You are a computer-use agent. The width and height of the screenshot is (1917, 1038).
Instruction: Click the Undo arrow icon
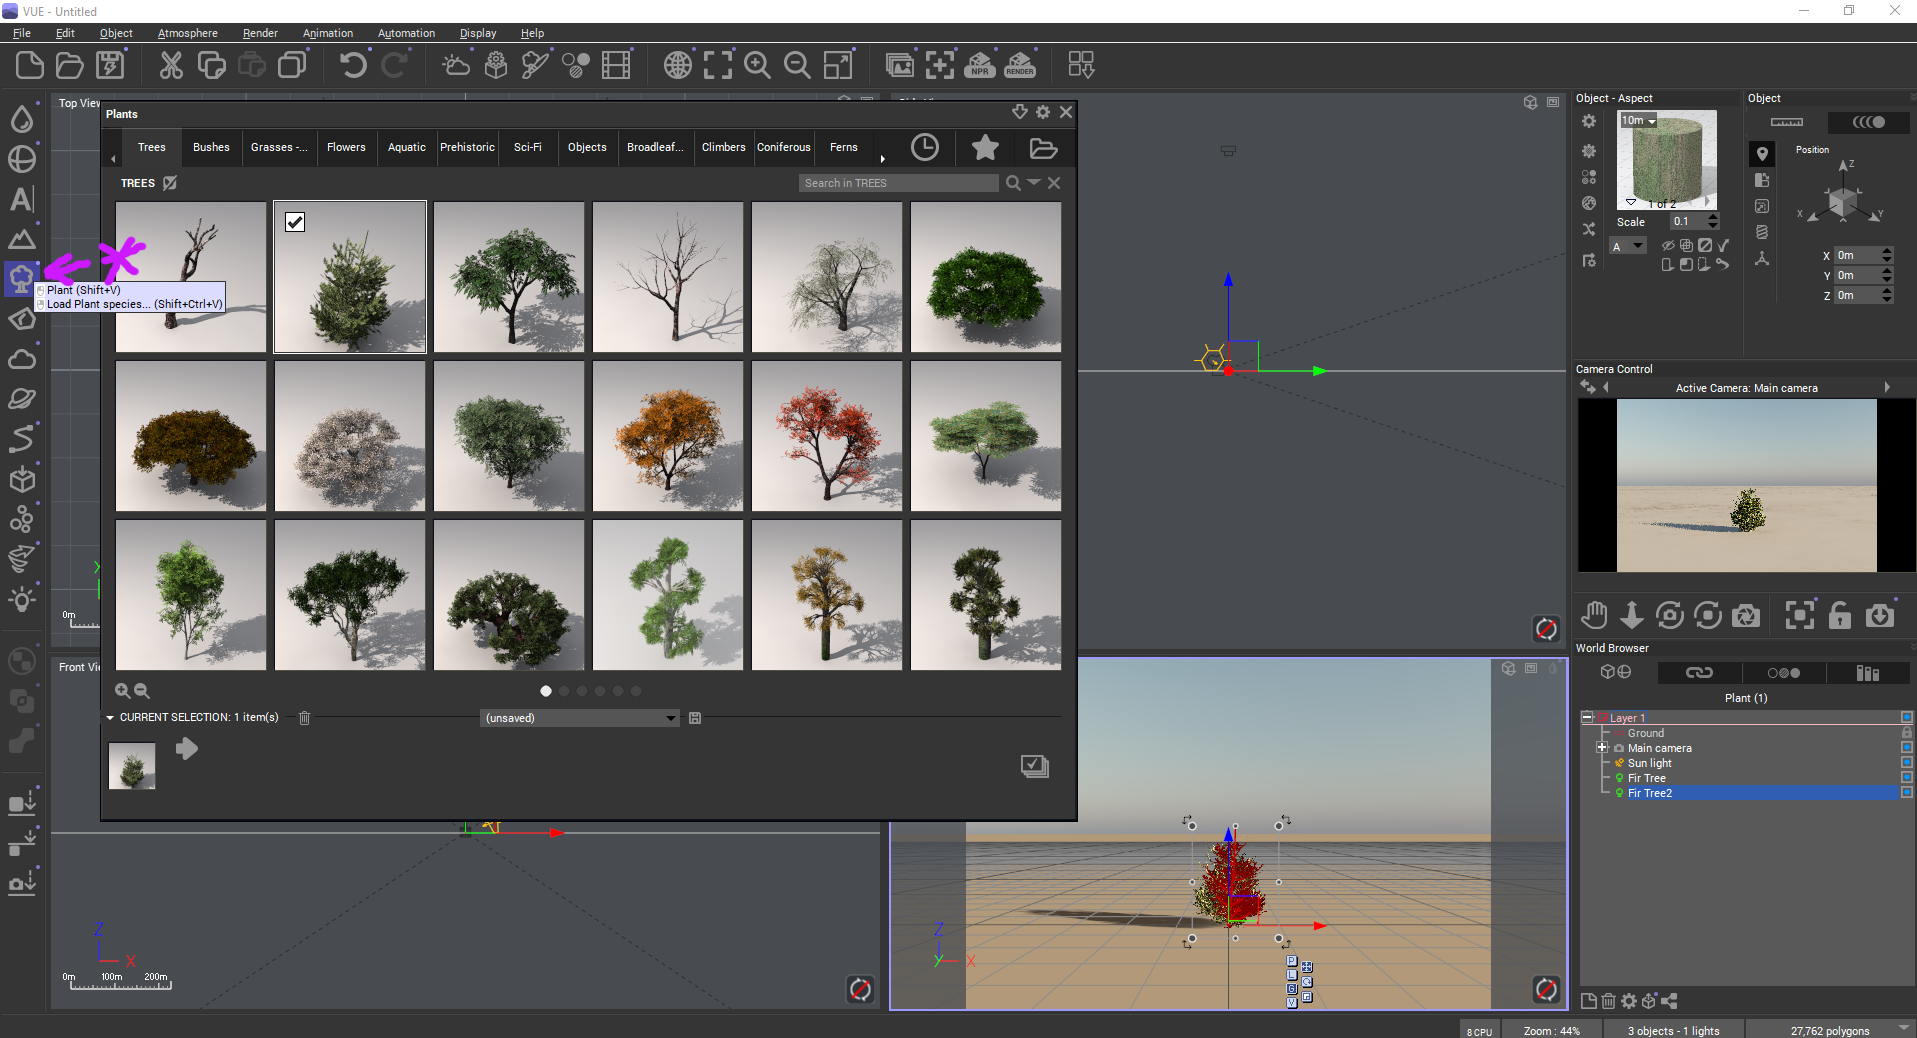click(x=353, y=66)
